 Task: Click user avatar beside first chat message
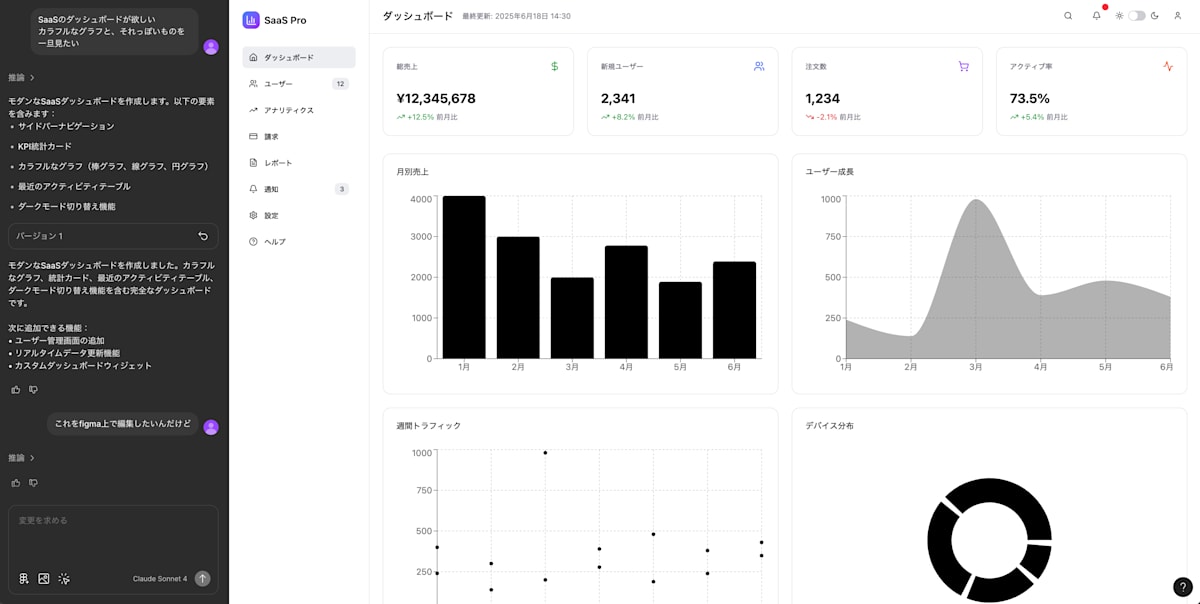point(211,47)
